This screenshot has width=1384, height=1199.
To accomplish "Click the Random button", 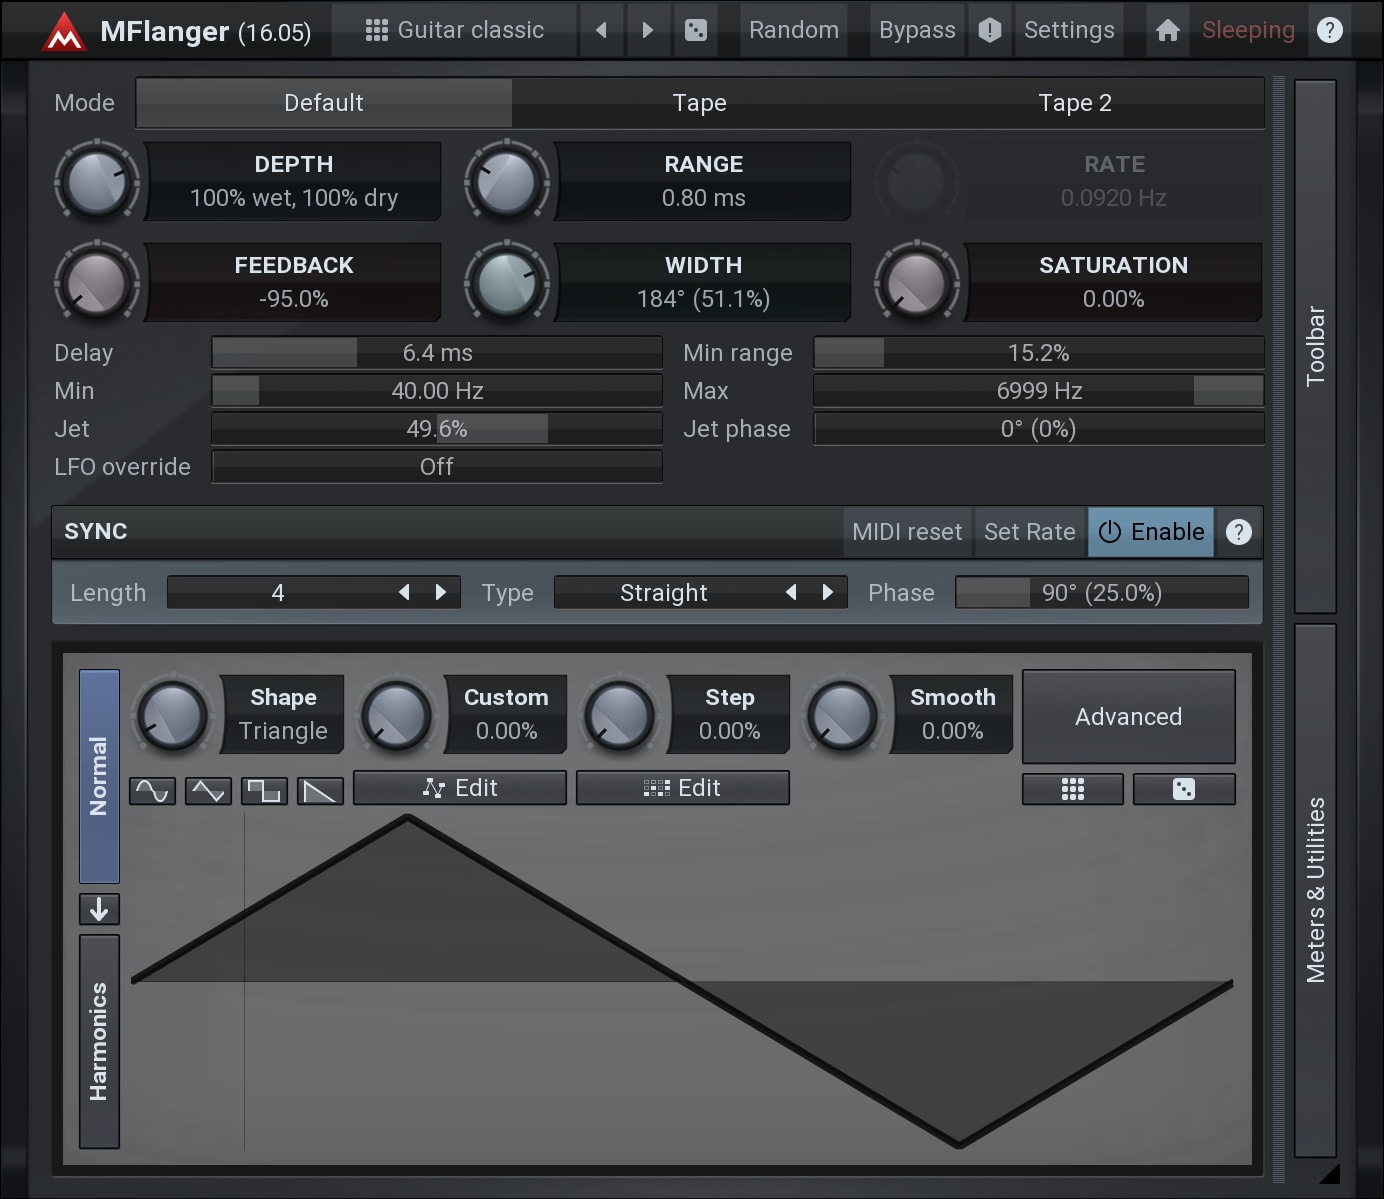I will [794, 30].
